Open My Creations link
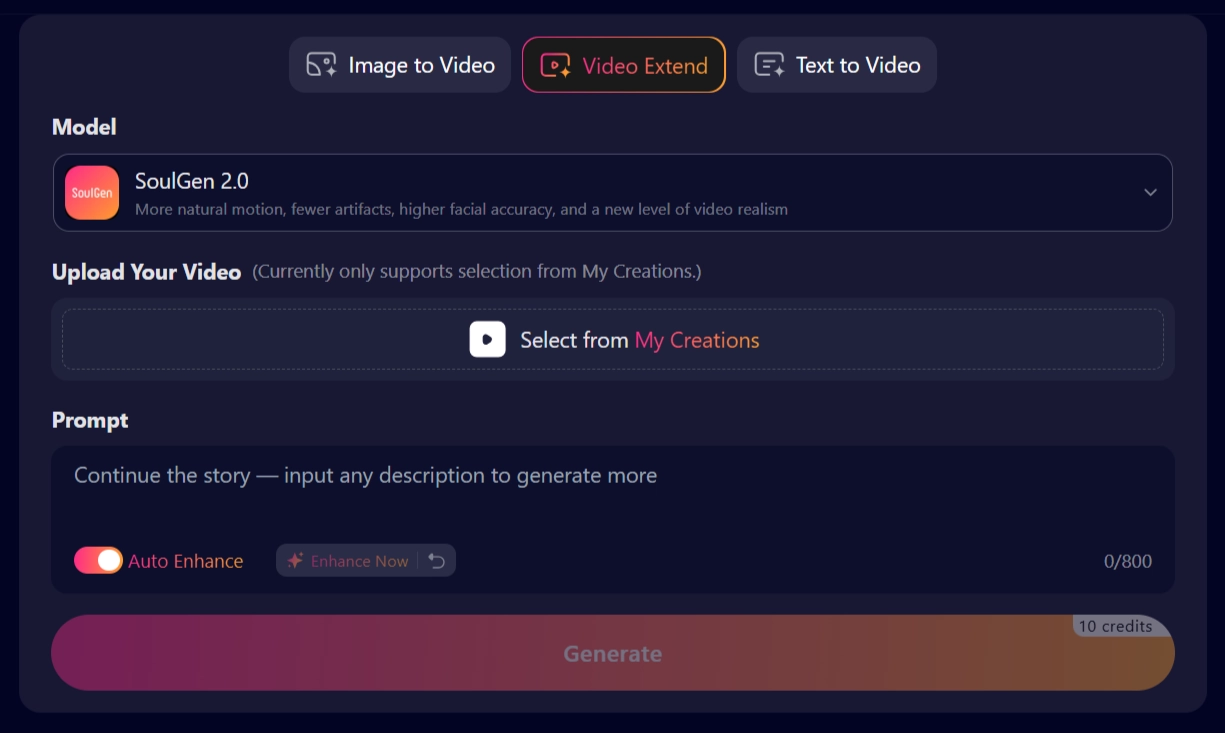1225x733 pixels. pos(697,340)
